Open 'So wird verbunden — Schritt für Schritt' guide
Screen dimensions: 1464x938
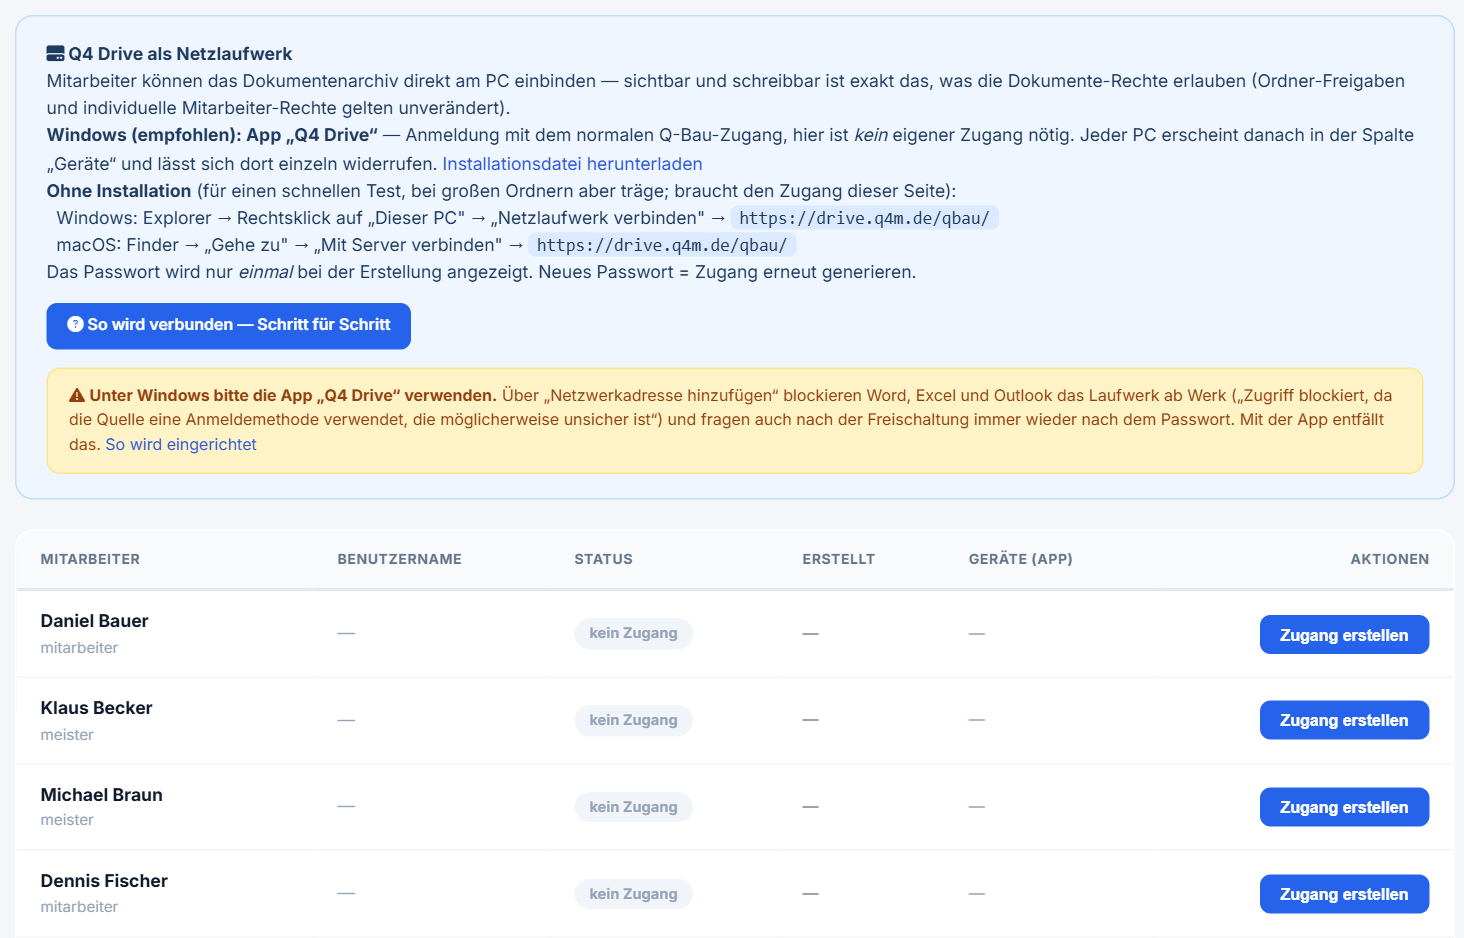click(228, 326)
